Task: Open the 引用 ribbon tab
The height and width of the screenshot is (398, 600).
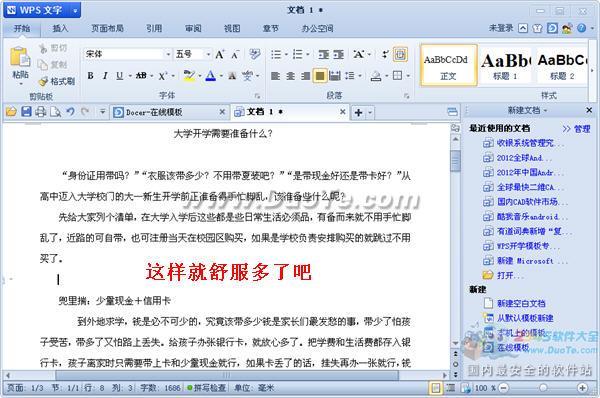Action: click(154, 28)
